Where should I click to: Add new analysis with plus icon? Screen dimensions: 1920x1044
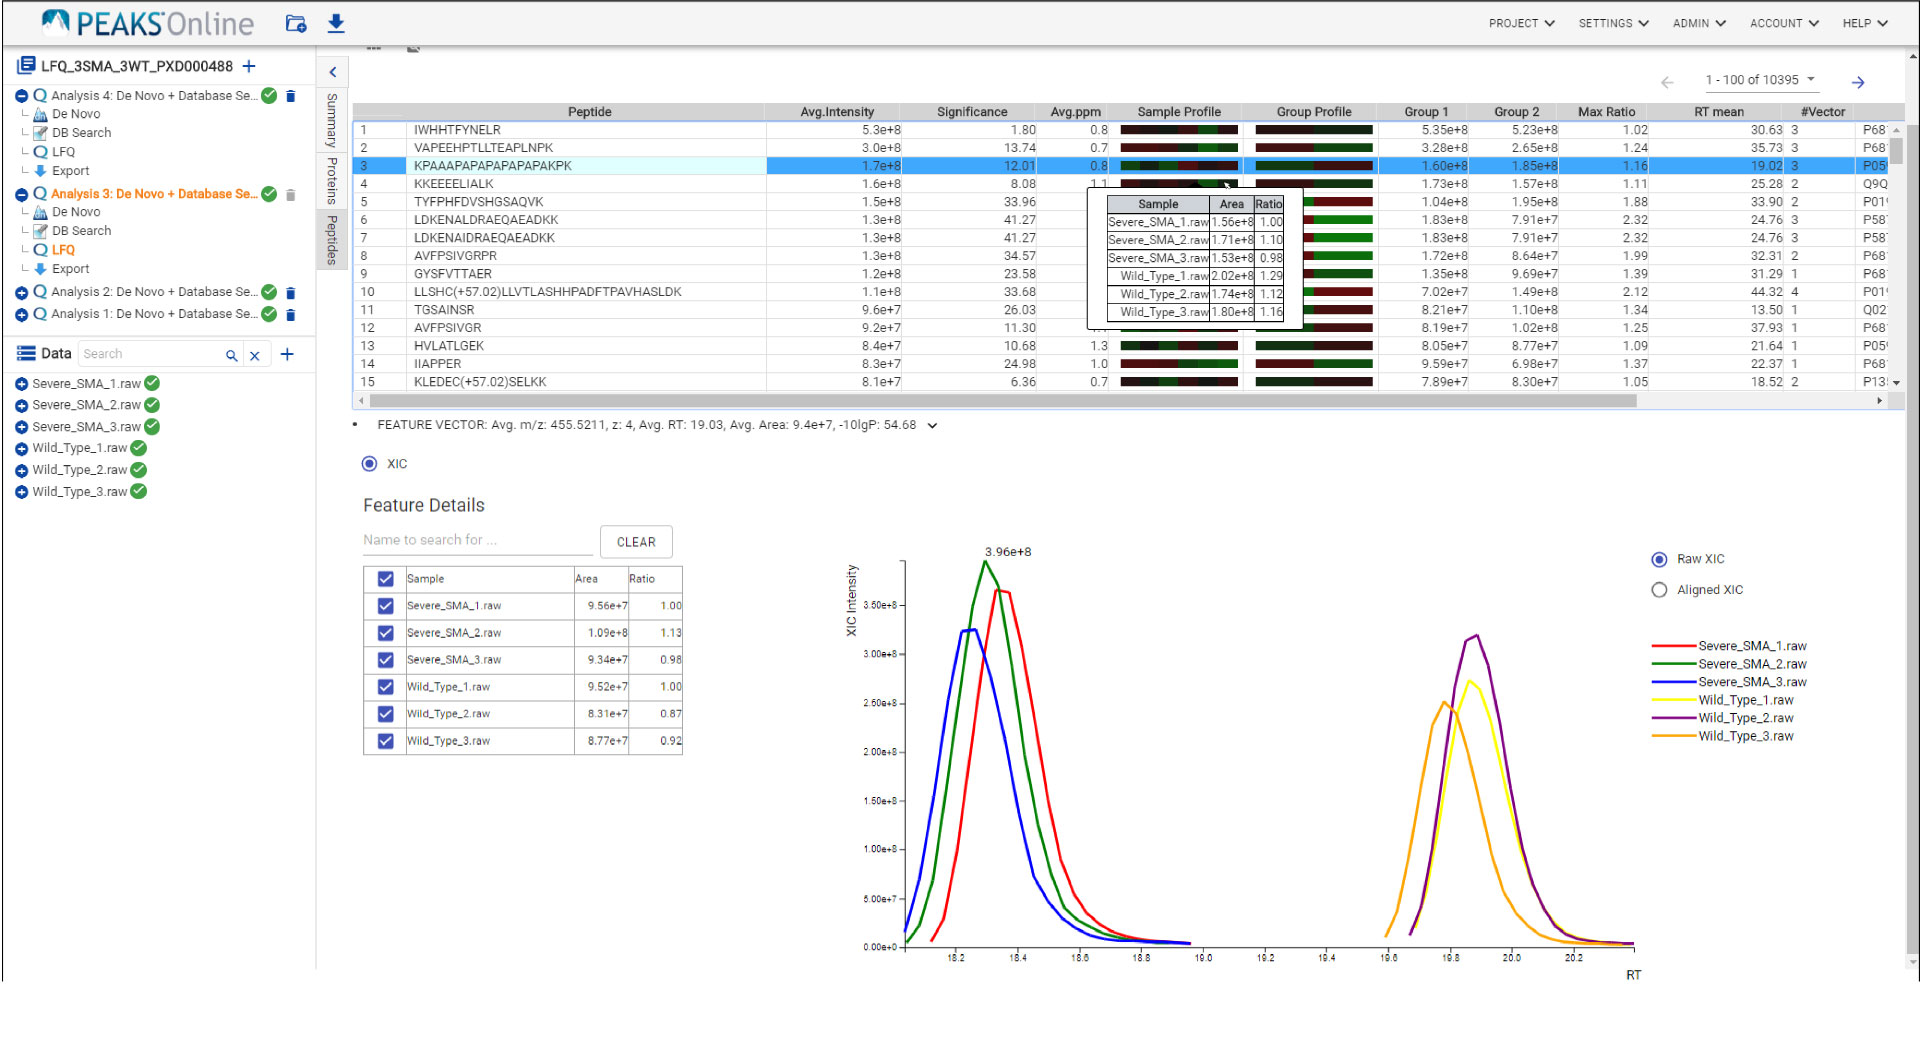coord(249,66)
